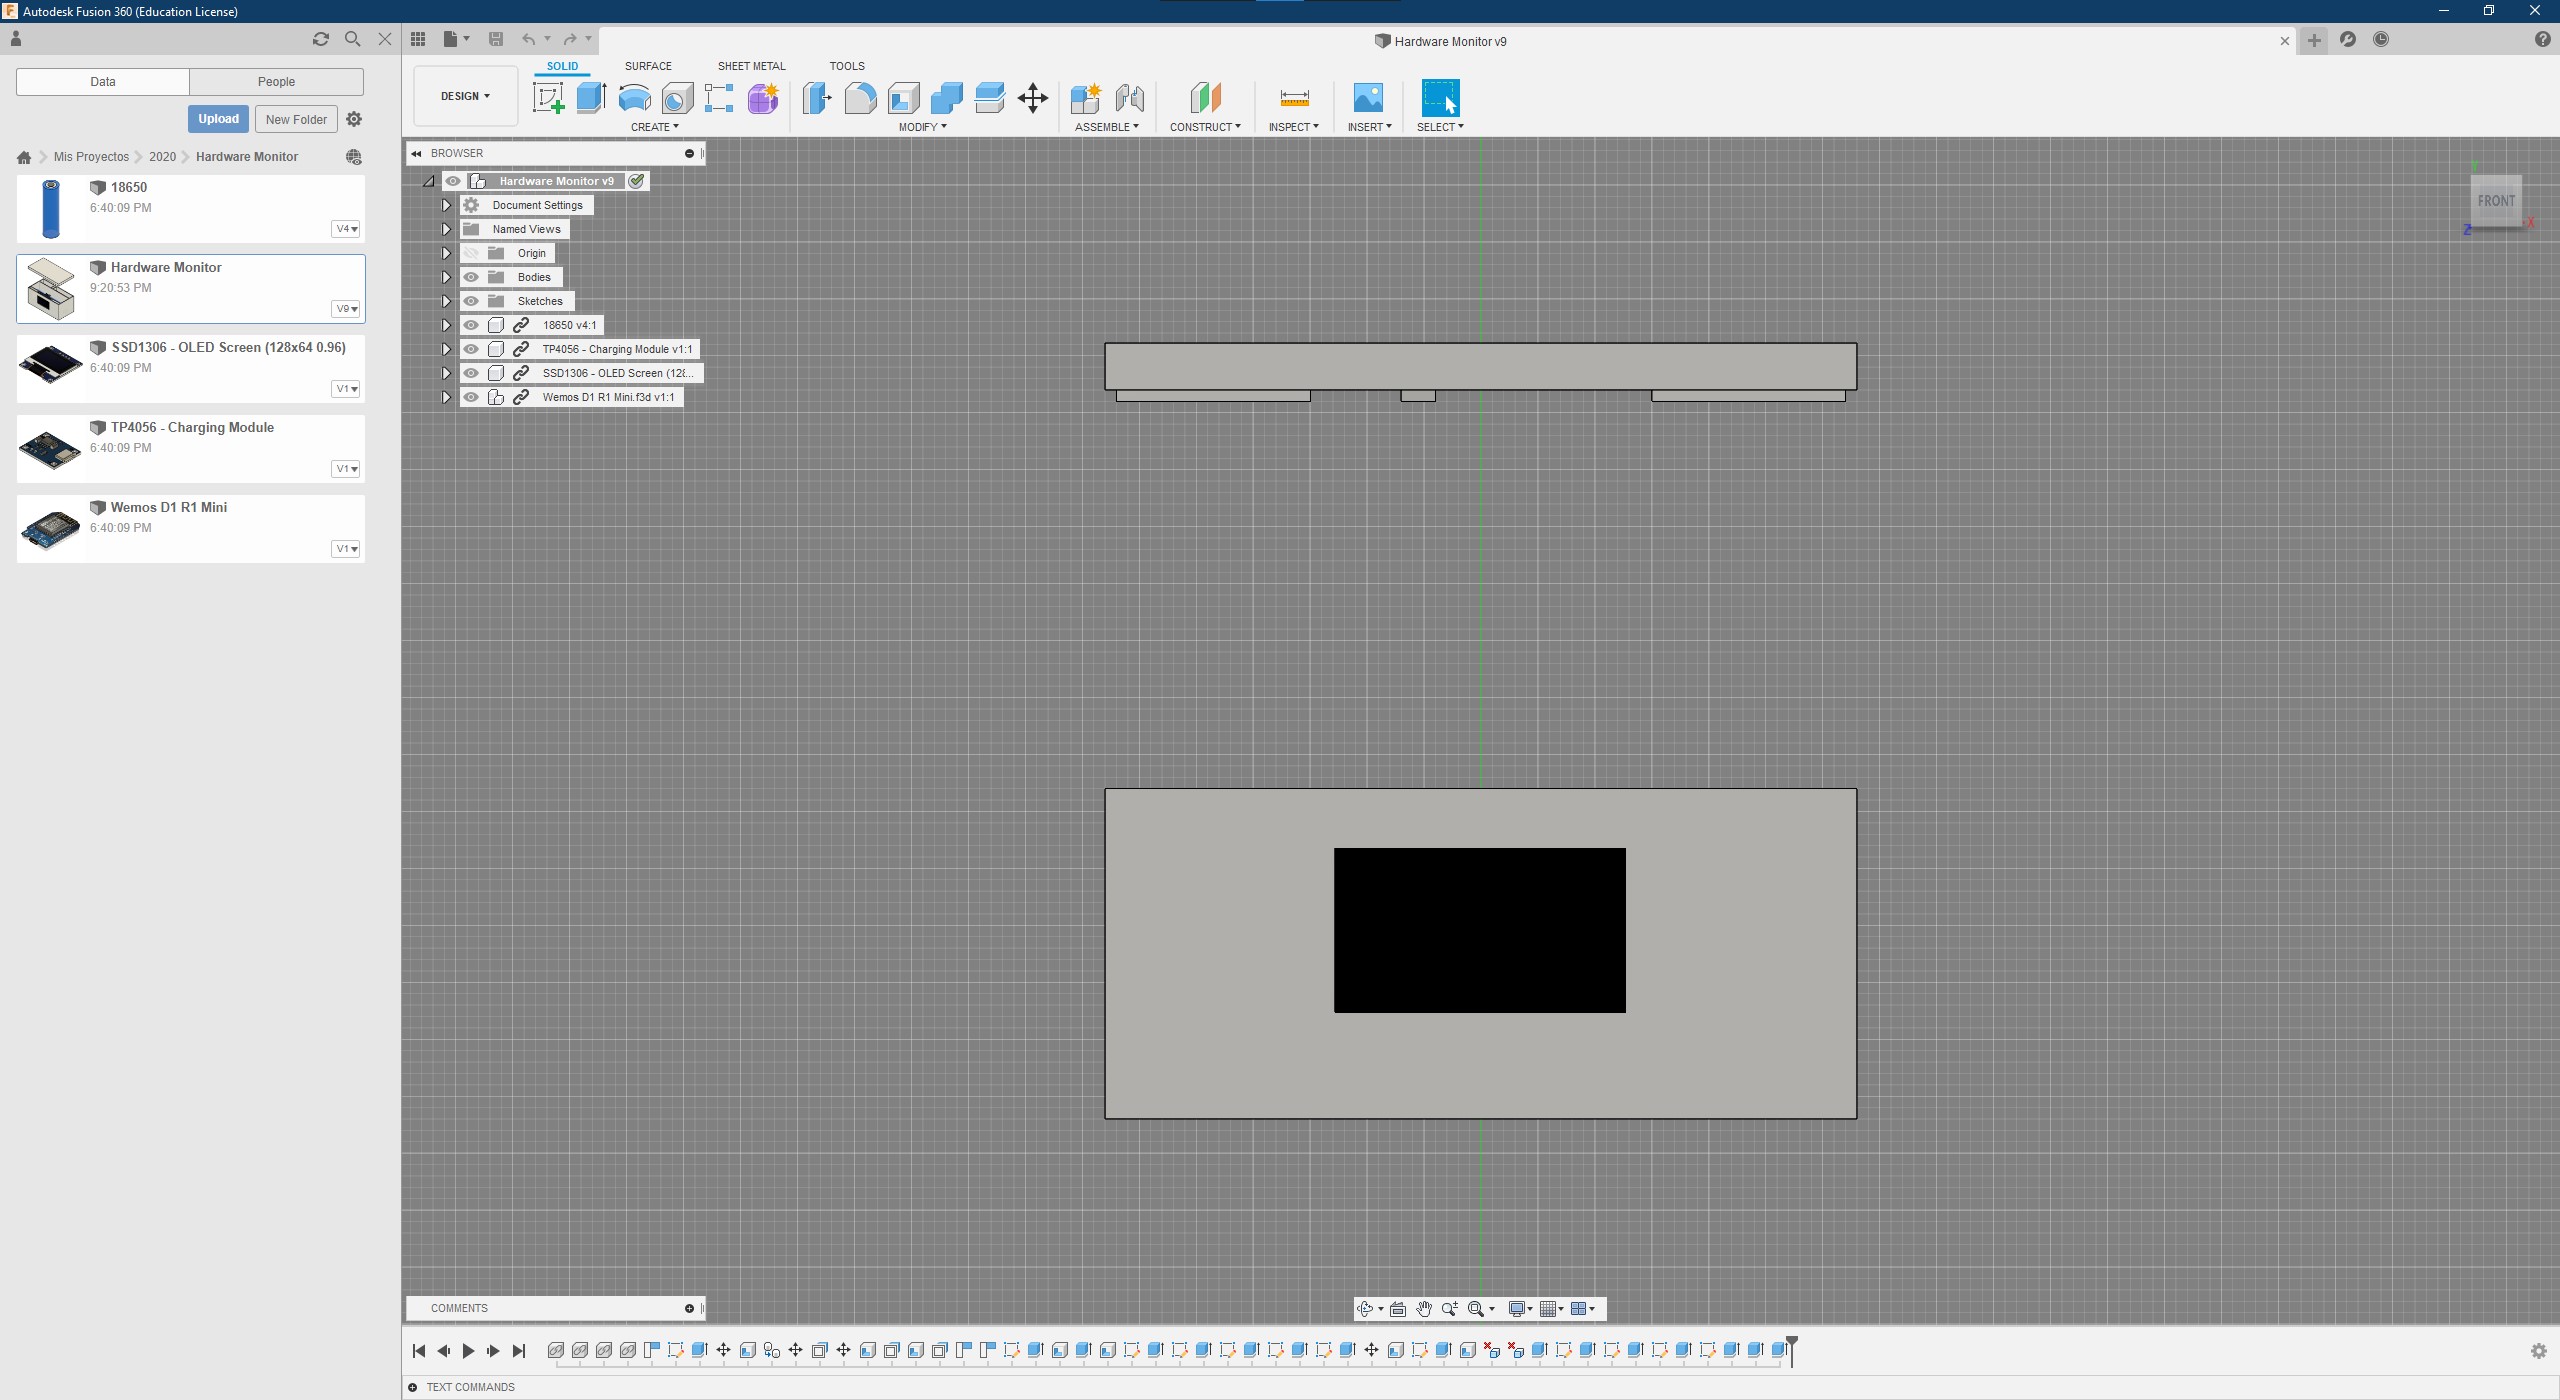
Task: Select the Extrude tool
Action: pos(591,98)
